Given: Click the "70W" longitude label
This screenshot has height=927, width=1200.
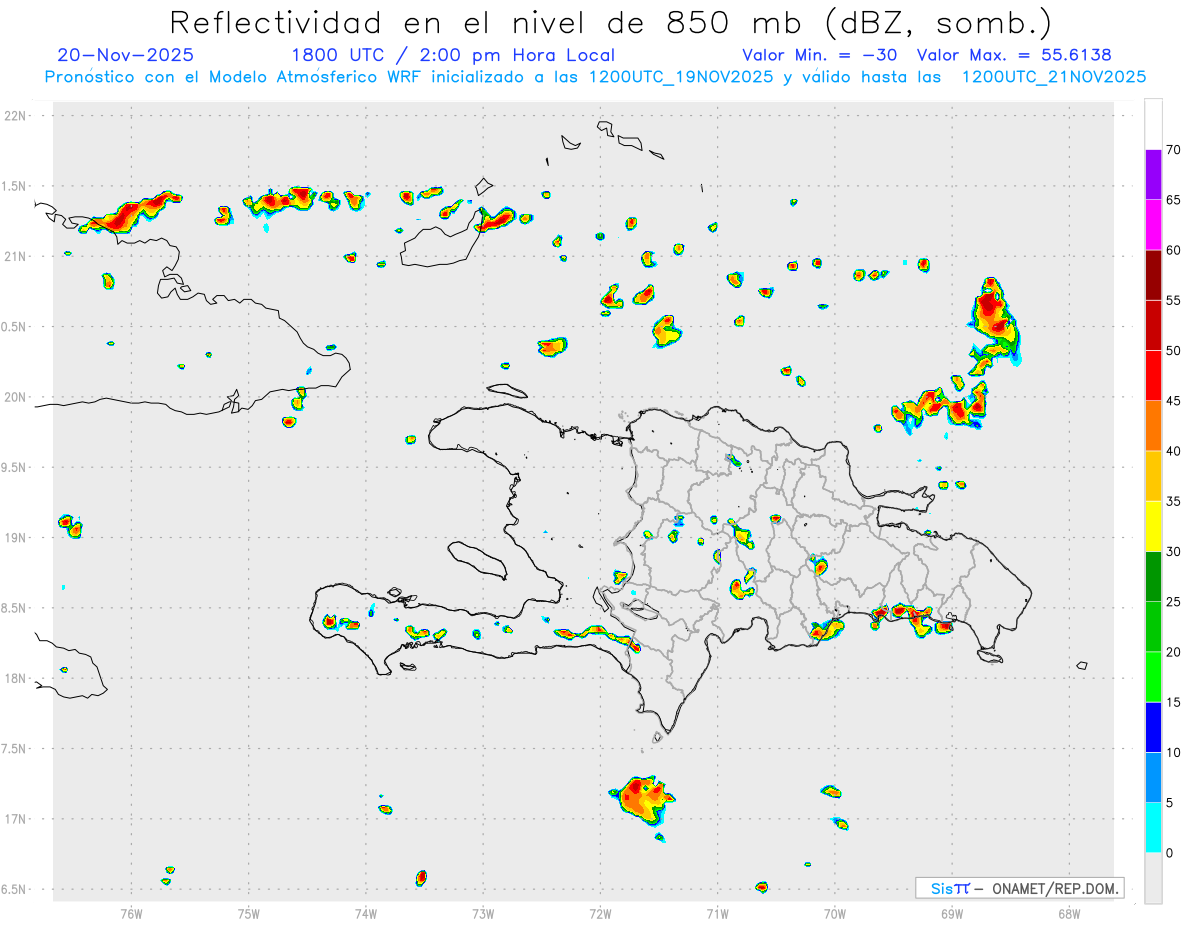Looking at the screenshot, I should coord(835,913).
